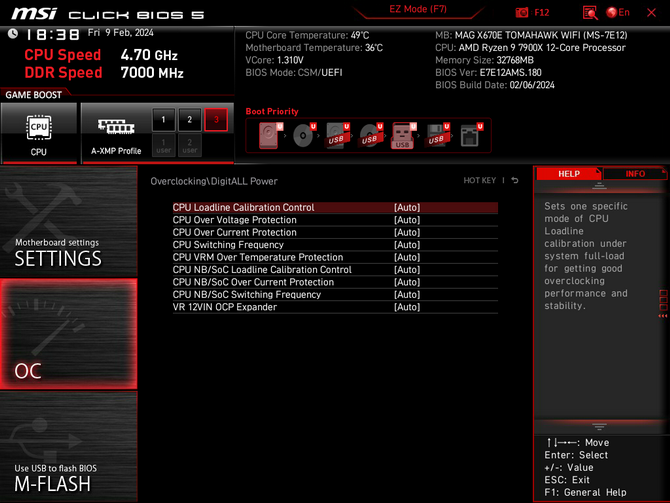Change language via the En globe icon

pyautogui.click(x=618, y=12)
